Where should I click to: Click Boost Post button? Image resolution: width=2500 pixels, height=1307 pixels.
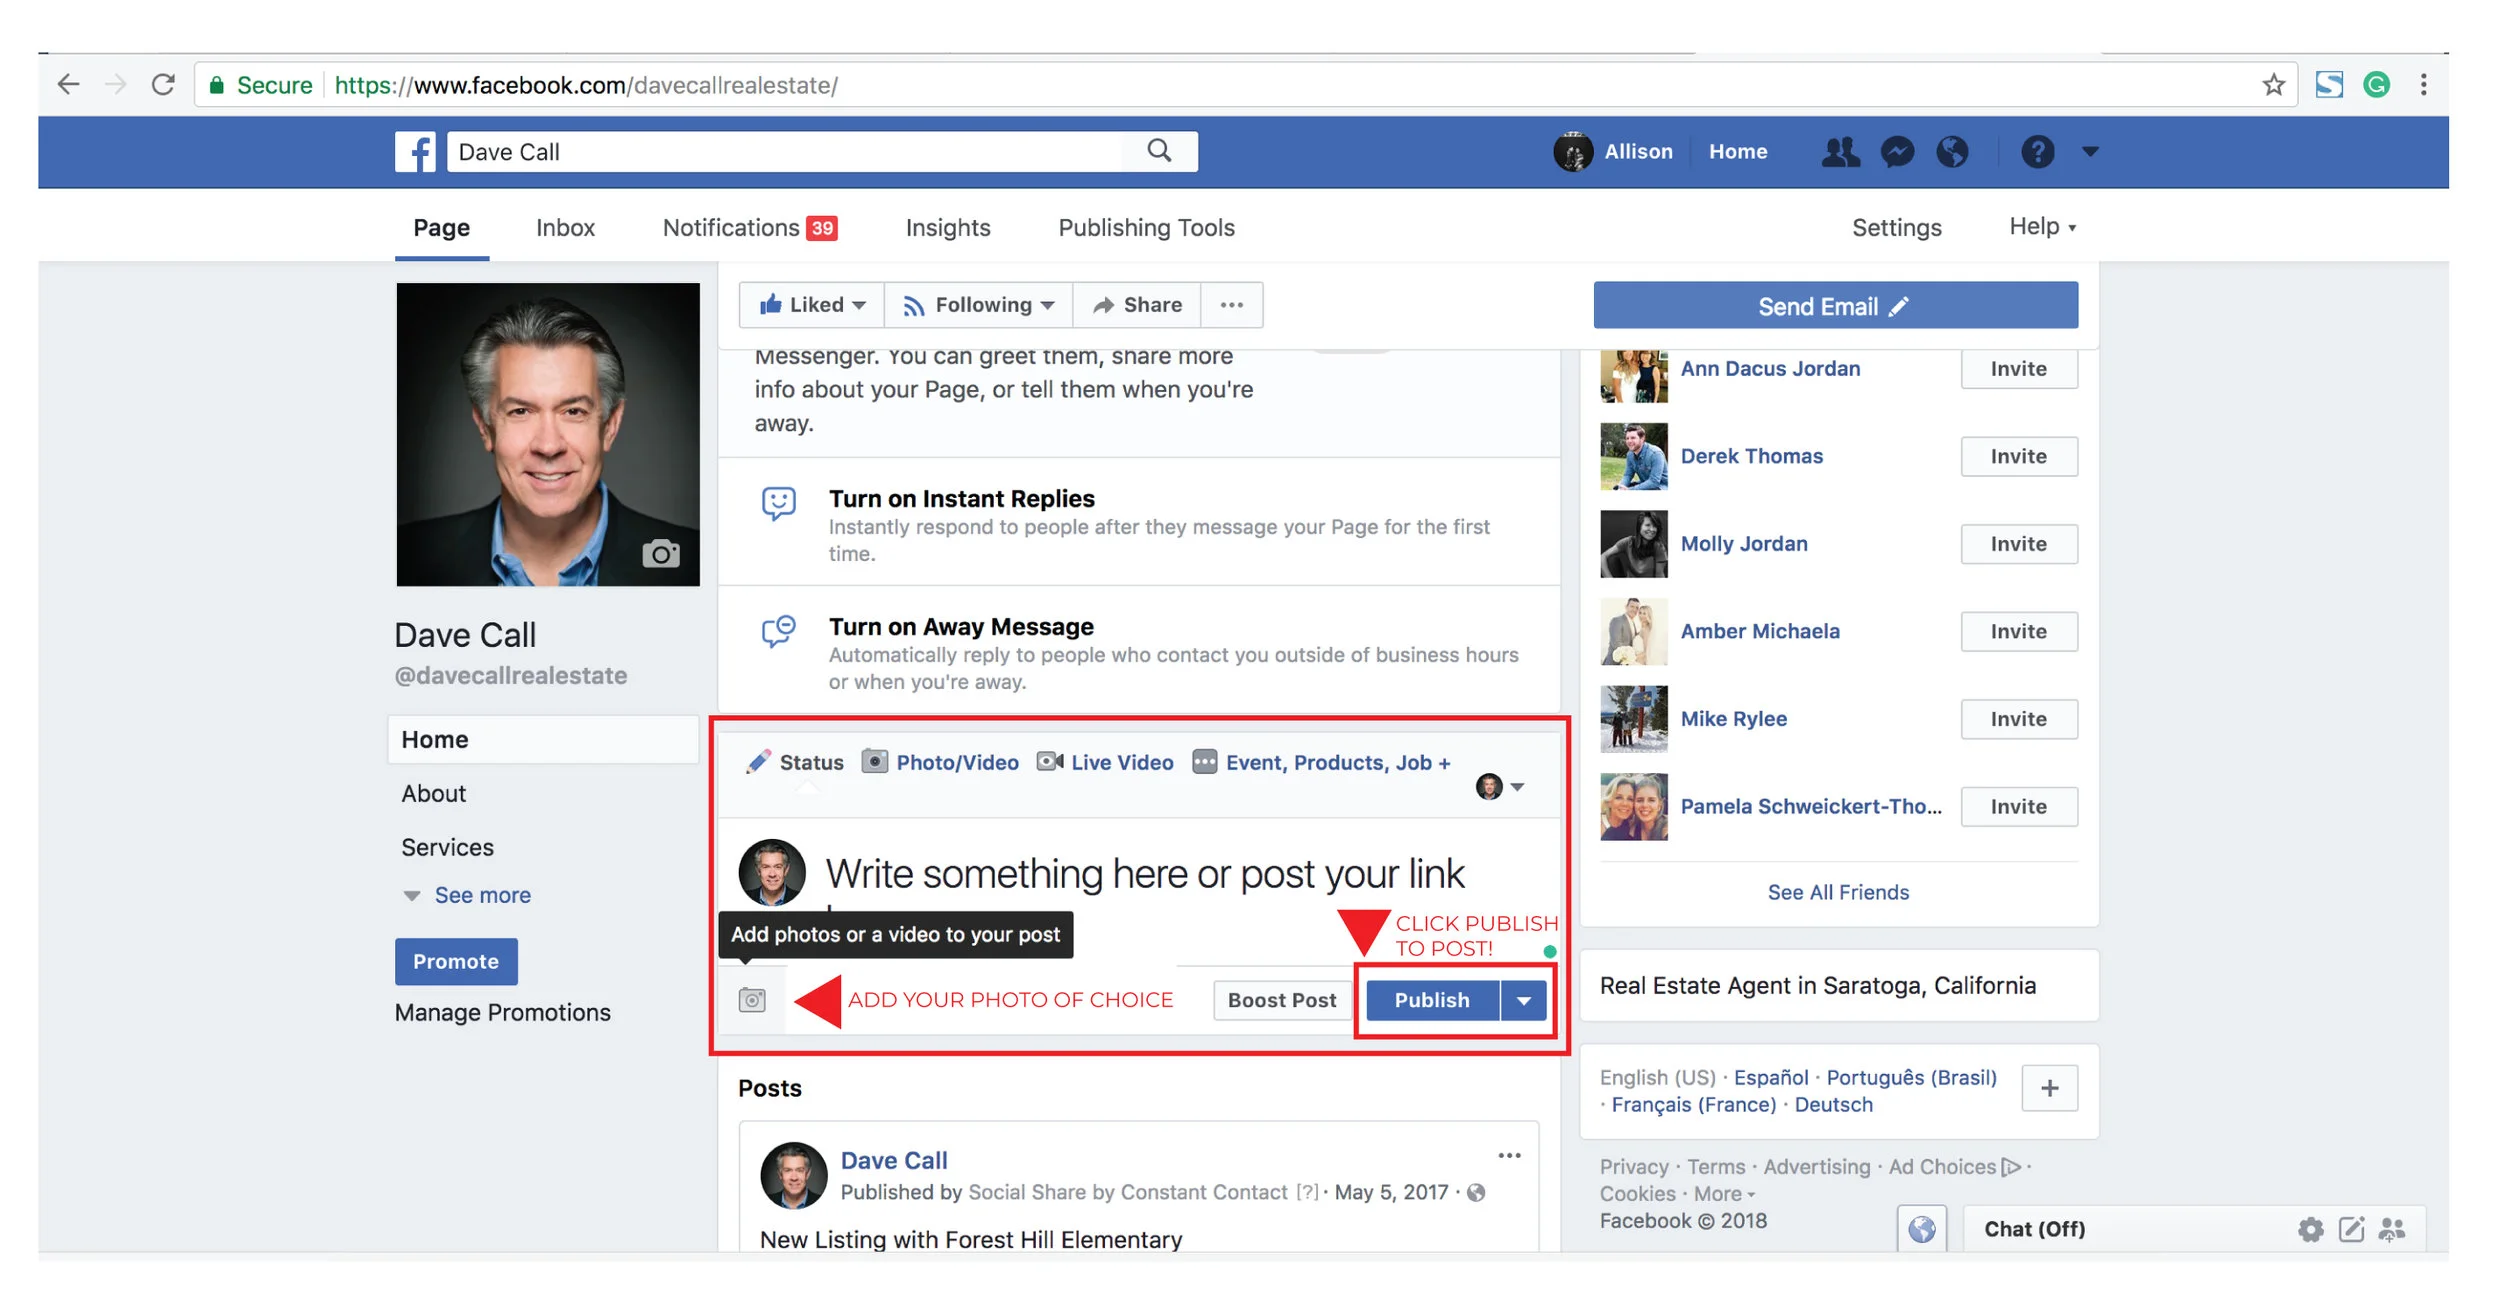pos(1281,1000)
